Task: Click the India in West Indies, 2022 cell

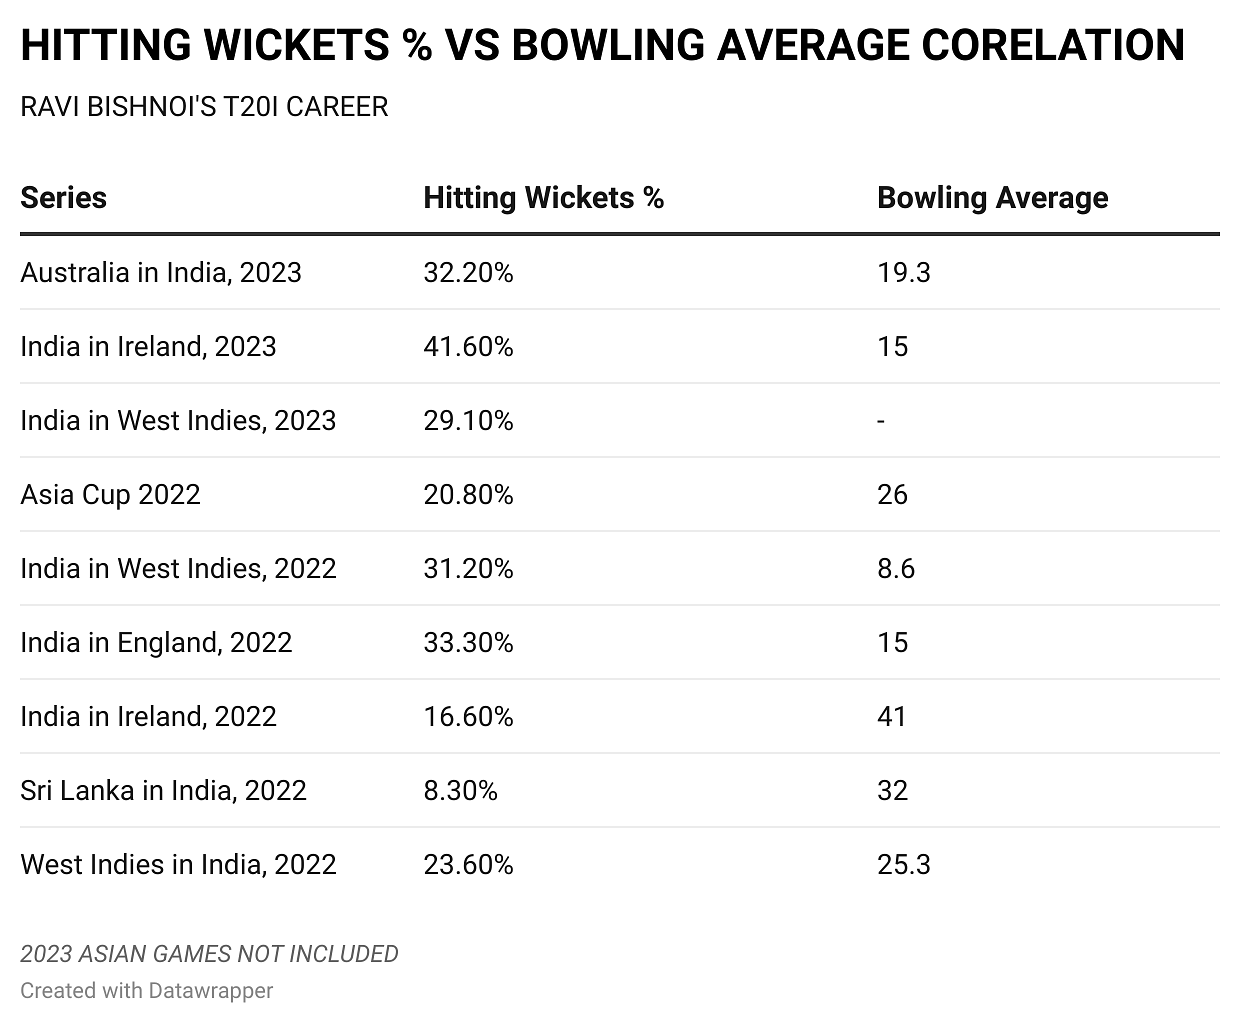Action: tap(178, 569)
